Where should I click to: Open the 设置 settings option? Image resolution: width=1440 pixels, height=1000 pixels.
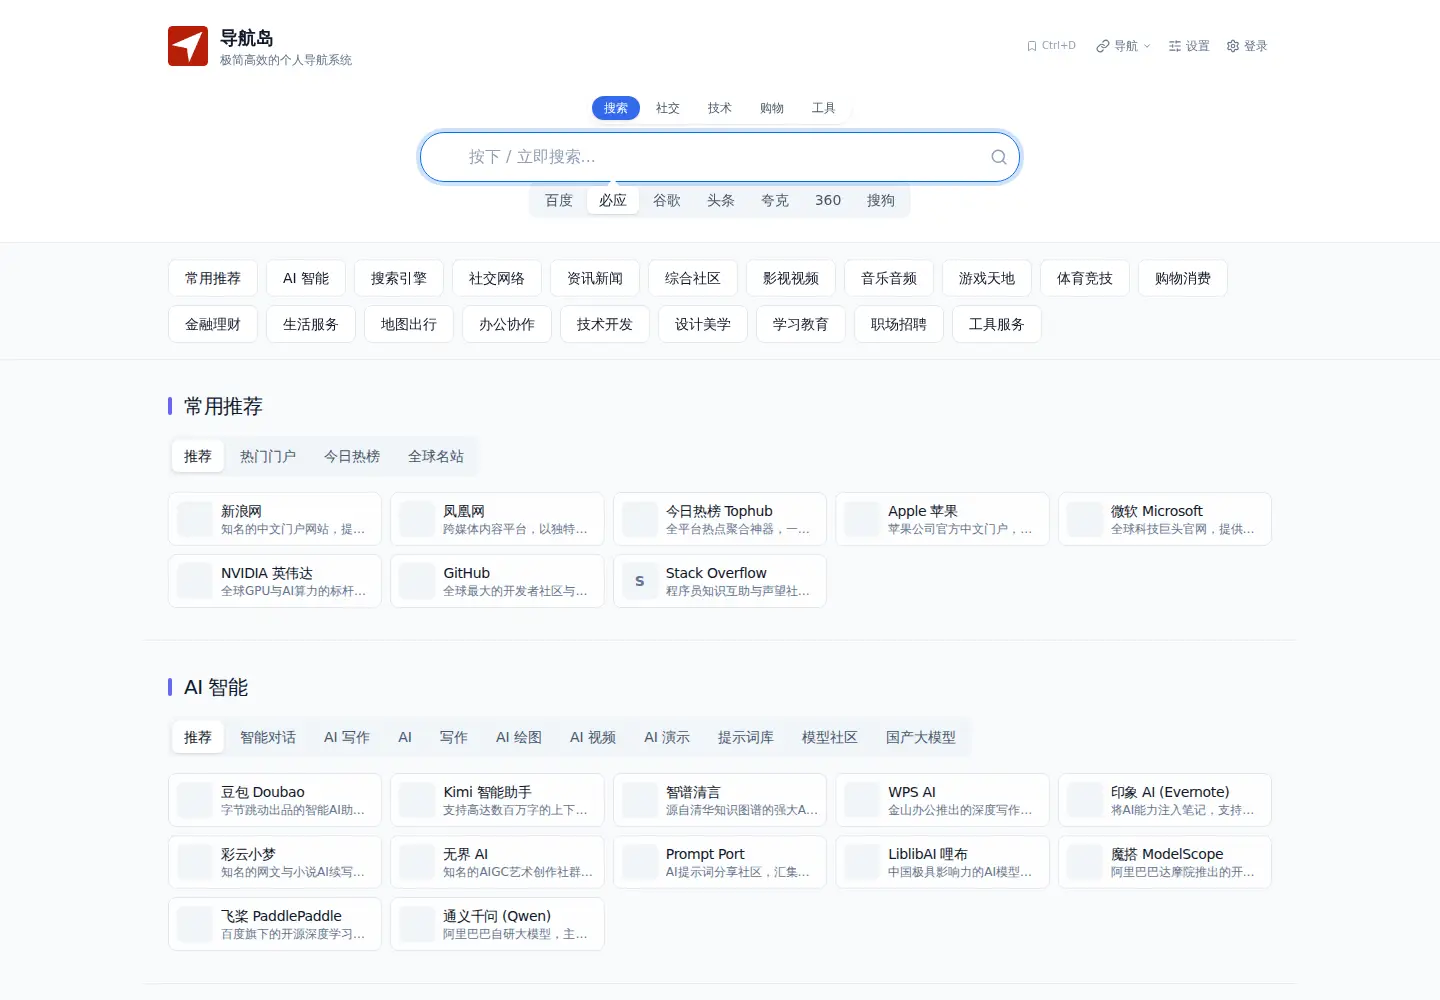coord(1189,46)
